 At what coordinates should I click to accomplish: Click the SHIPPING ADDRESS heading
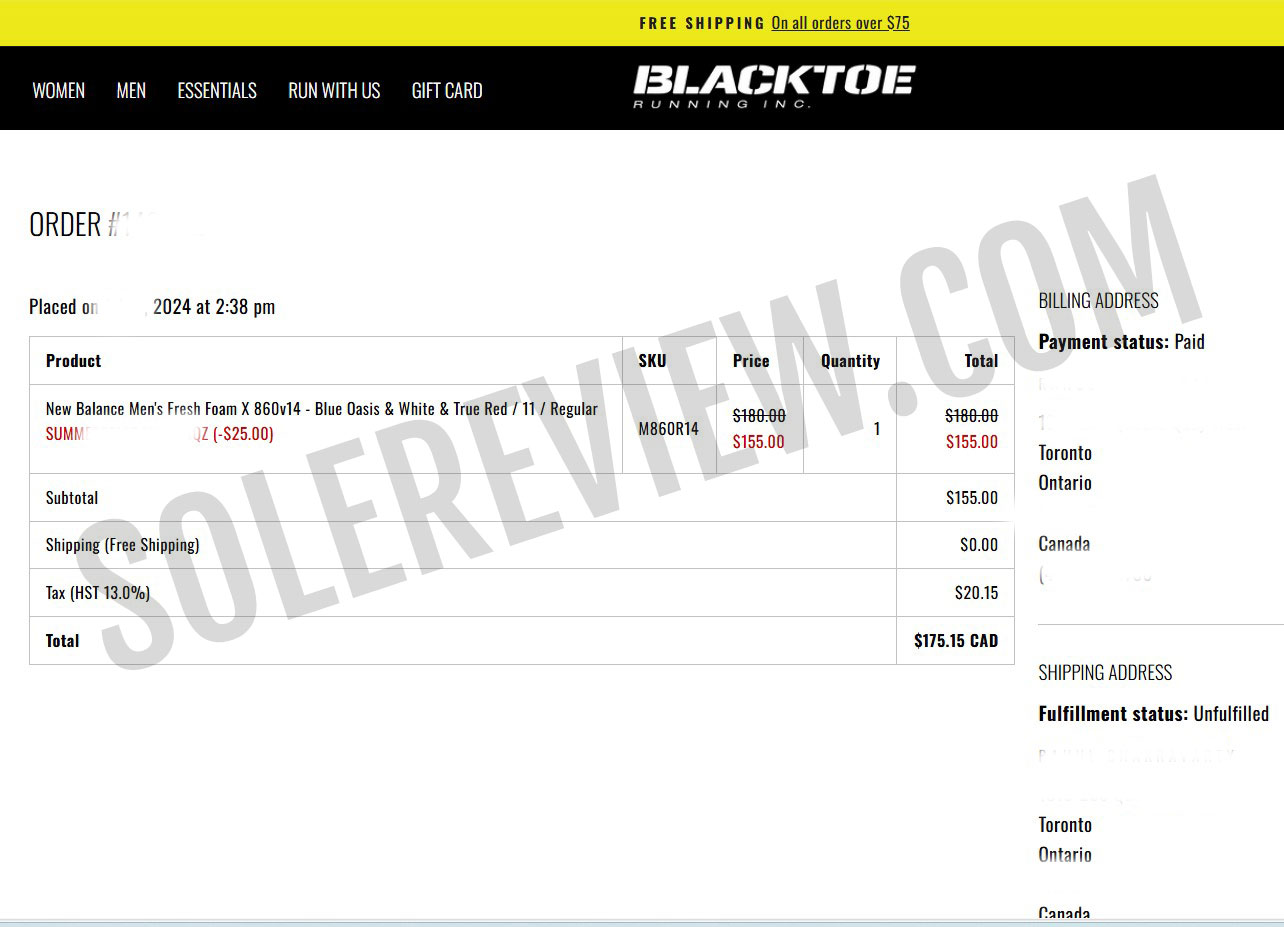(1105, 672)
